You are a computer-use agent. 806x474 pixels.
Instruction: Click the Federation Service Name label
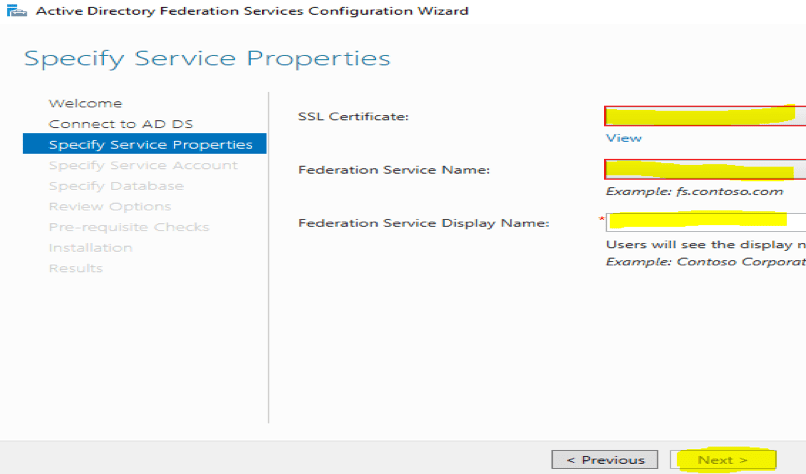394,170
